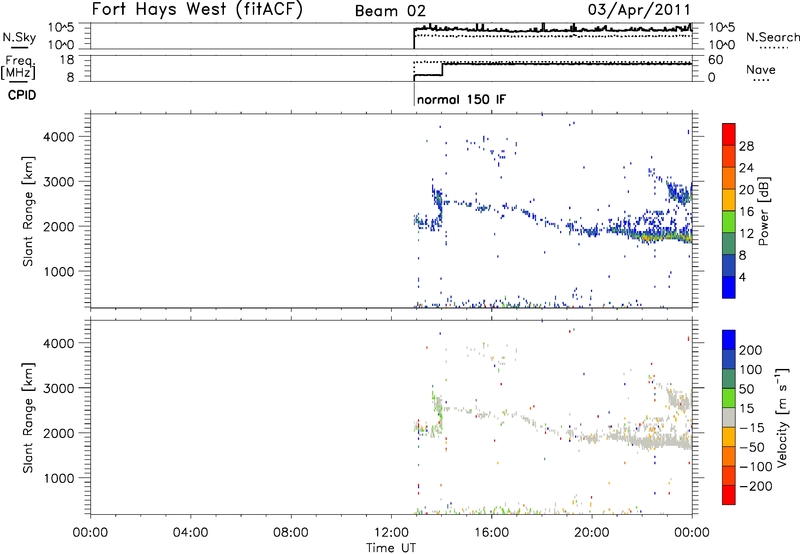Viewport: 800px width, 554px height.
Task: Click the '4' power color bar label
Action: (742, 277)
